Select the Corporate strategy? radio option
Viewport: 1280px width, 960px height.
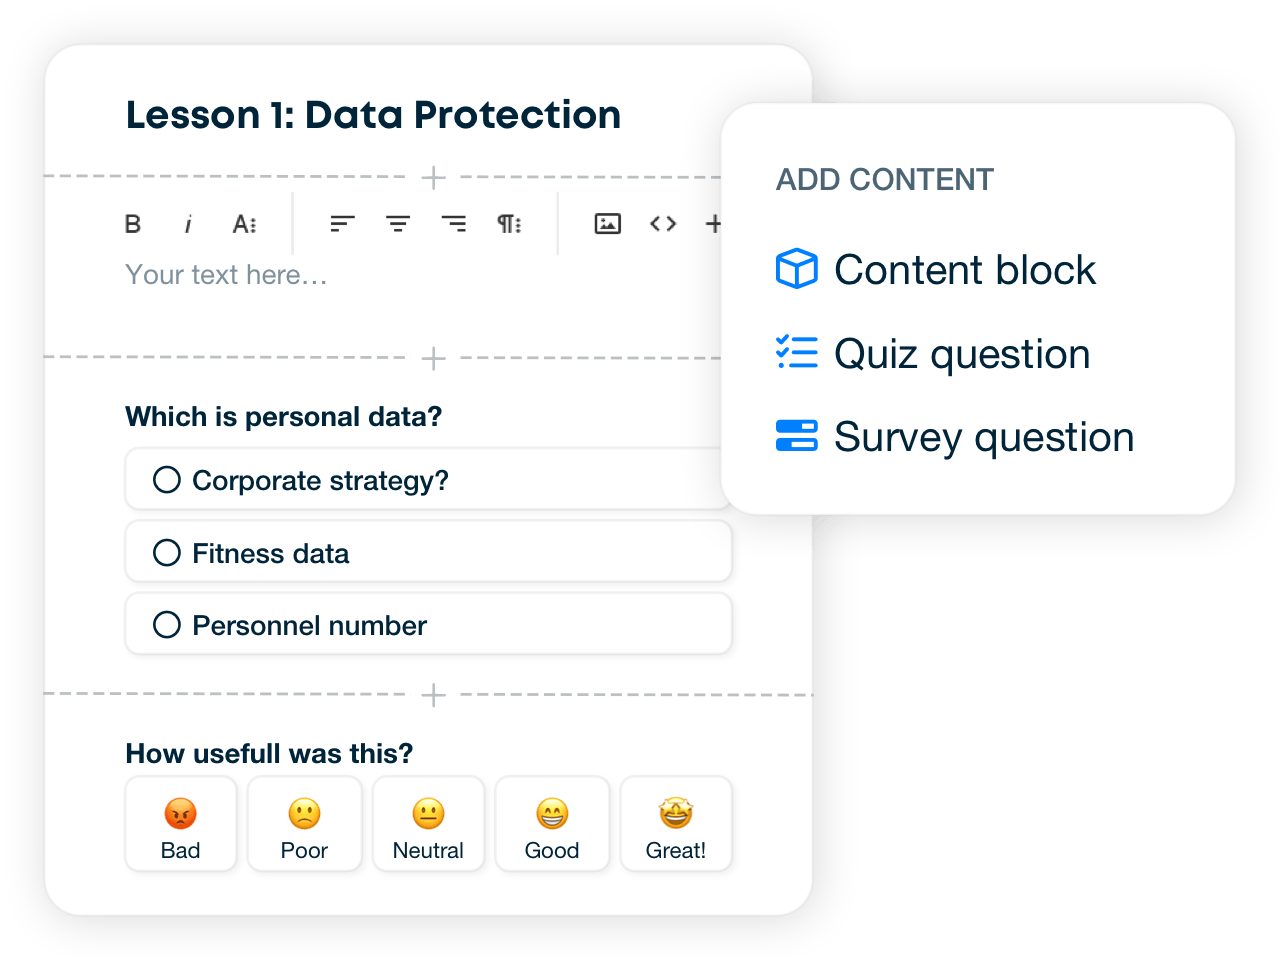(x=167, y=480)
